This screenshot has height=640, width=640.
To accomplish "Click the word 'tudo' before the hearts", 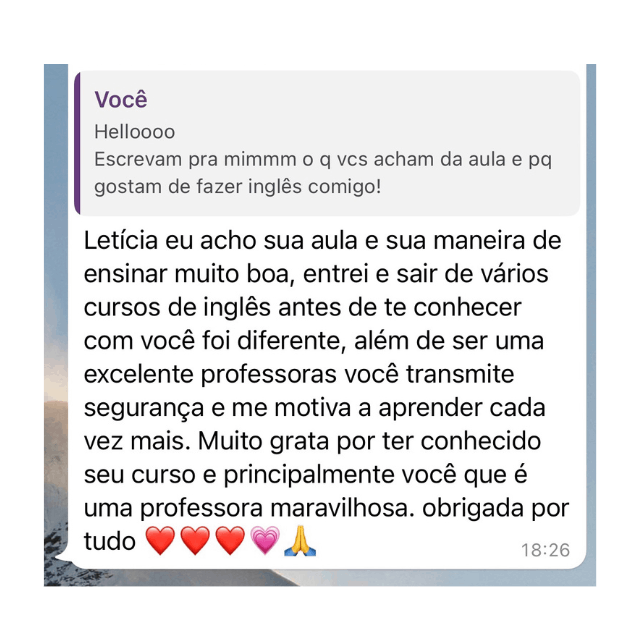I will coord(109,542).
